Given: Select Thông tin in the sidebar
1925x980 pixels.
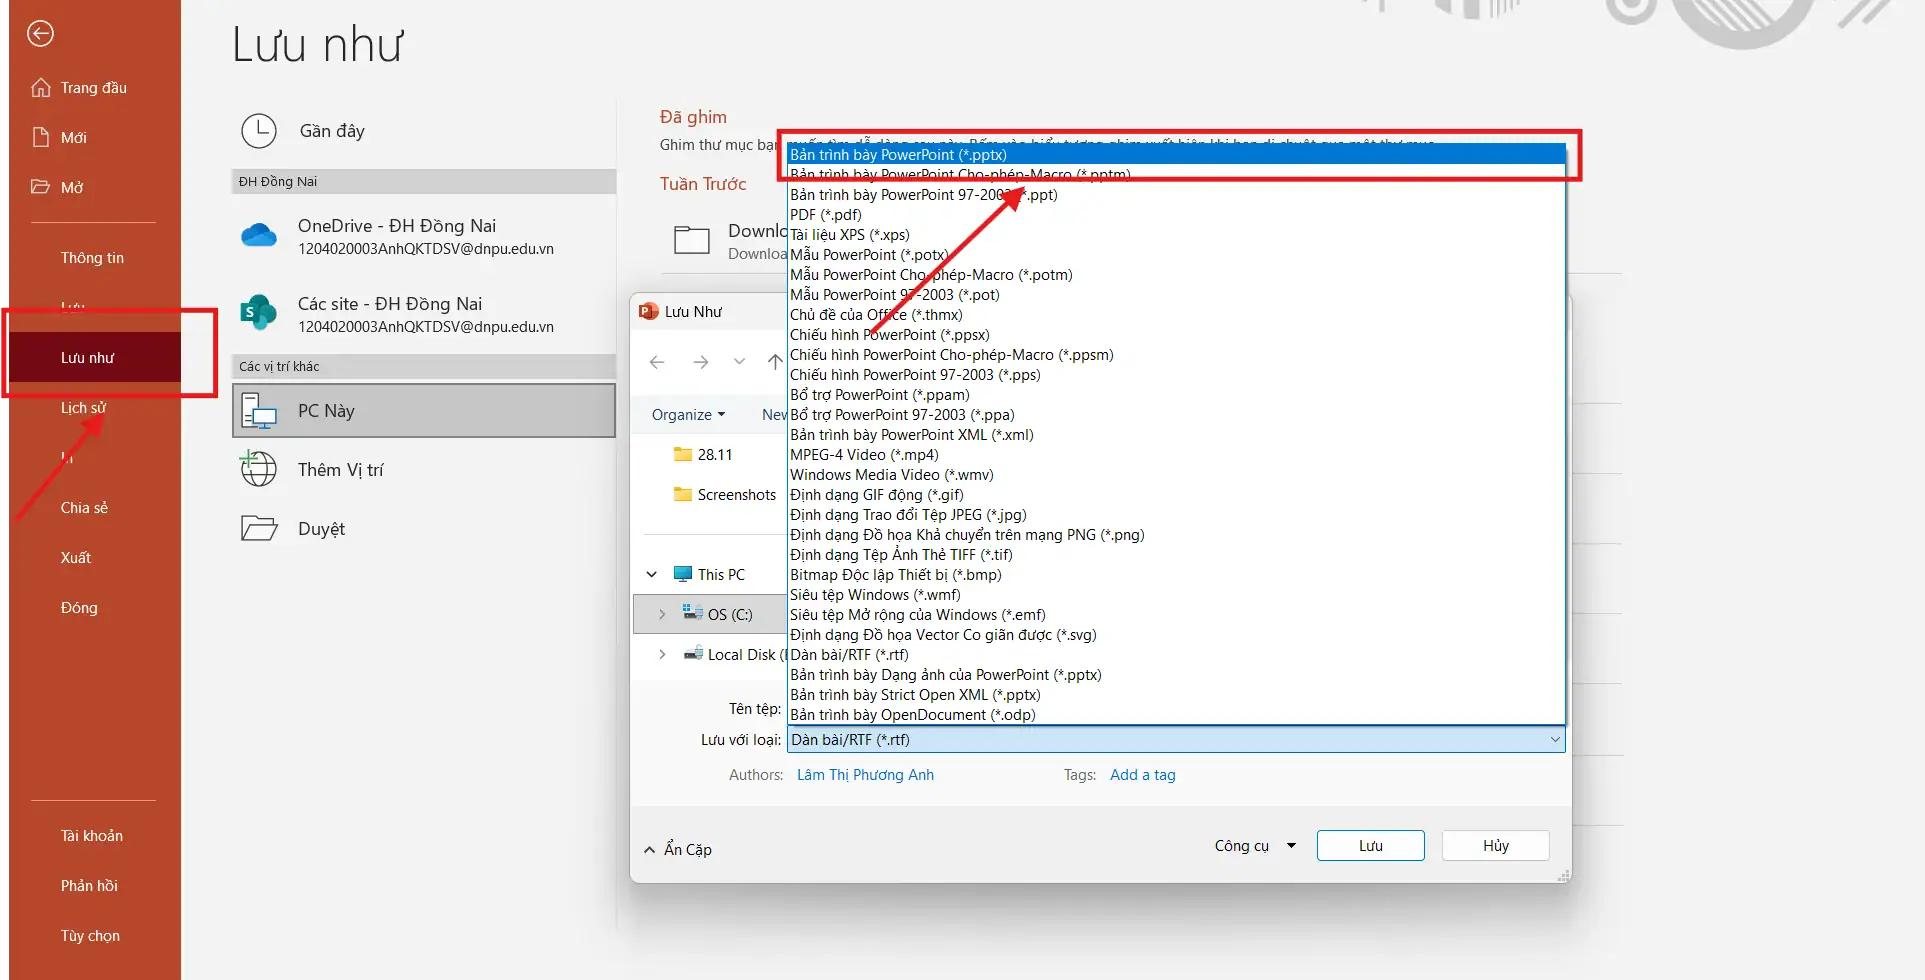Looking at the screenshot, I should pos(91,257).
